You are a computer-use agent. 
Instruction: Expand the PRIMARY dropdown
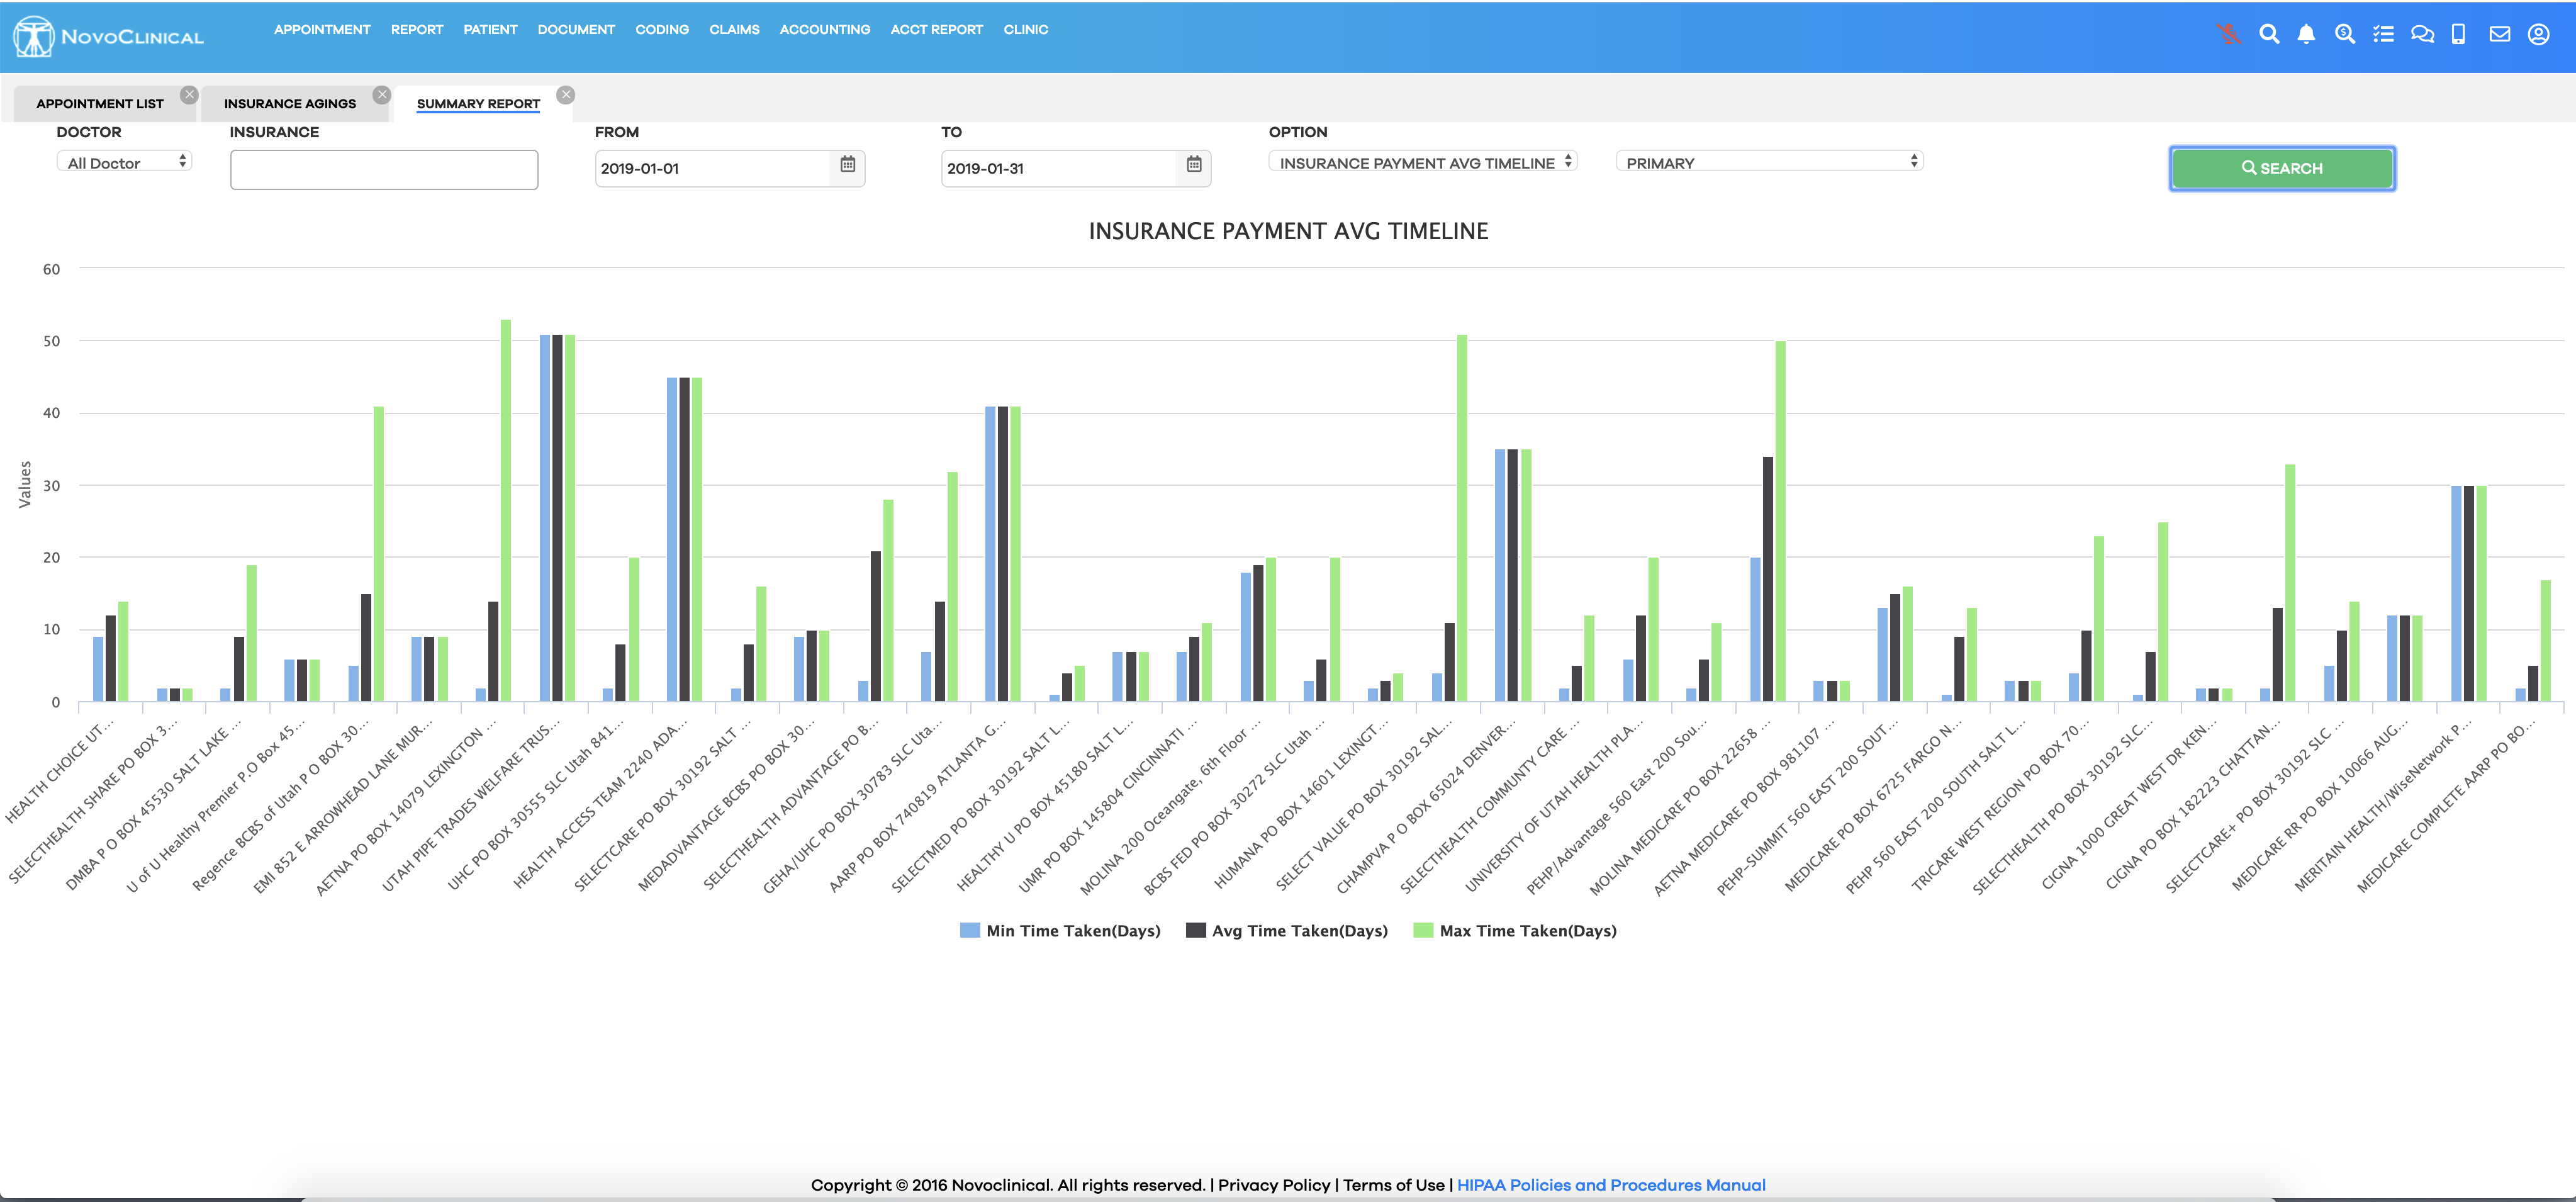pyautogui.click(x=1769, y=162)
